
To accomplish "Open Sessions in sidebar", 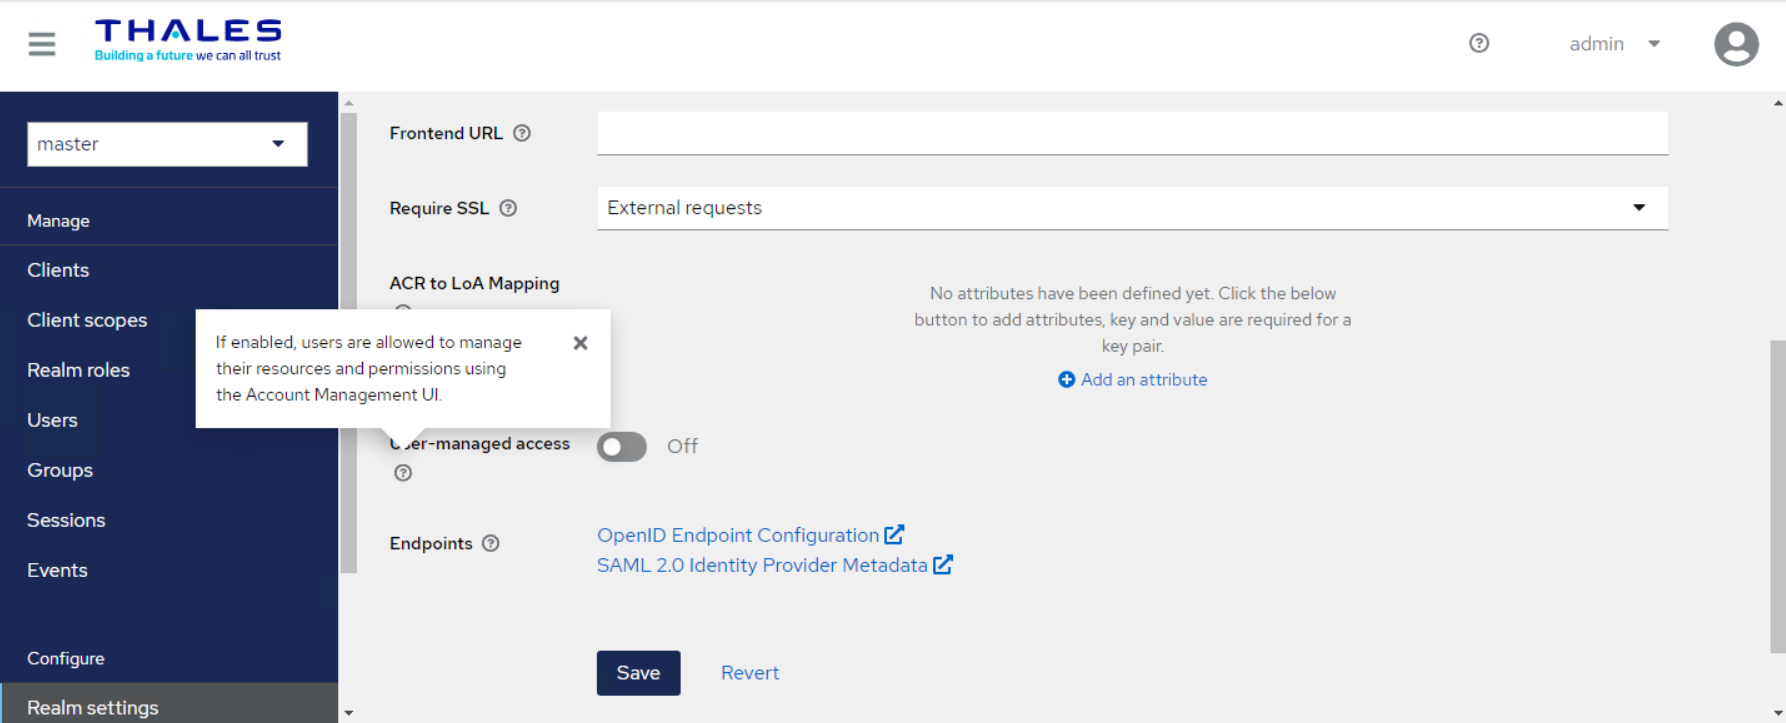I will click(66, 520).
